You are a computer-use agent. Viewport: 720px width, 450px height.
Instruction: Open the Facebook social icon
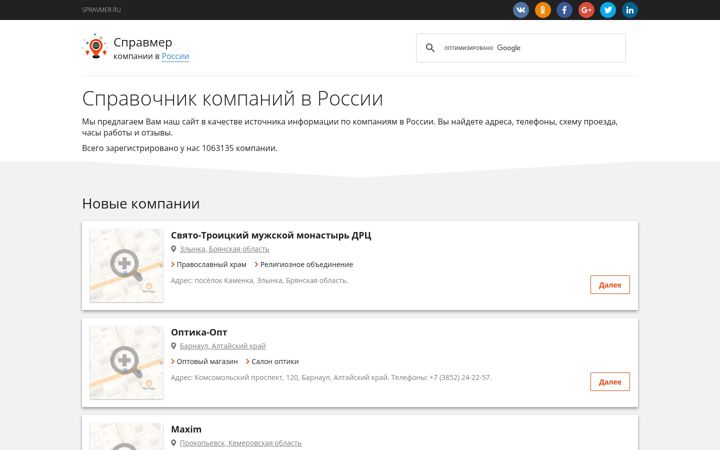pos(564,10)
